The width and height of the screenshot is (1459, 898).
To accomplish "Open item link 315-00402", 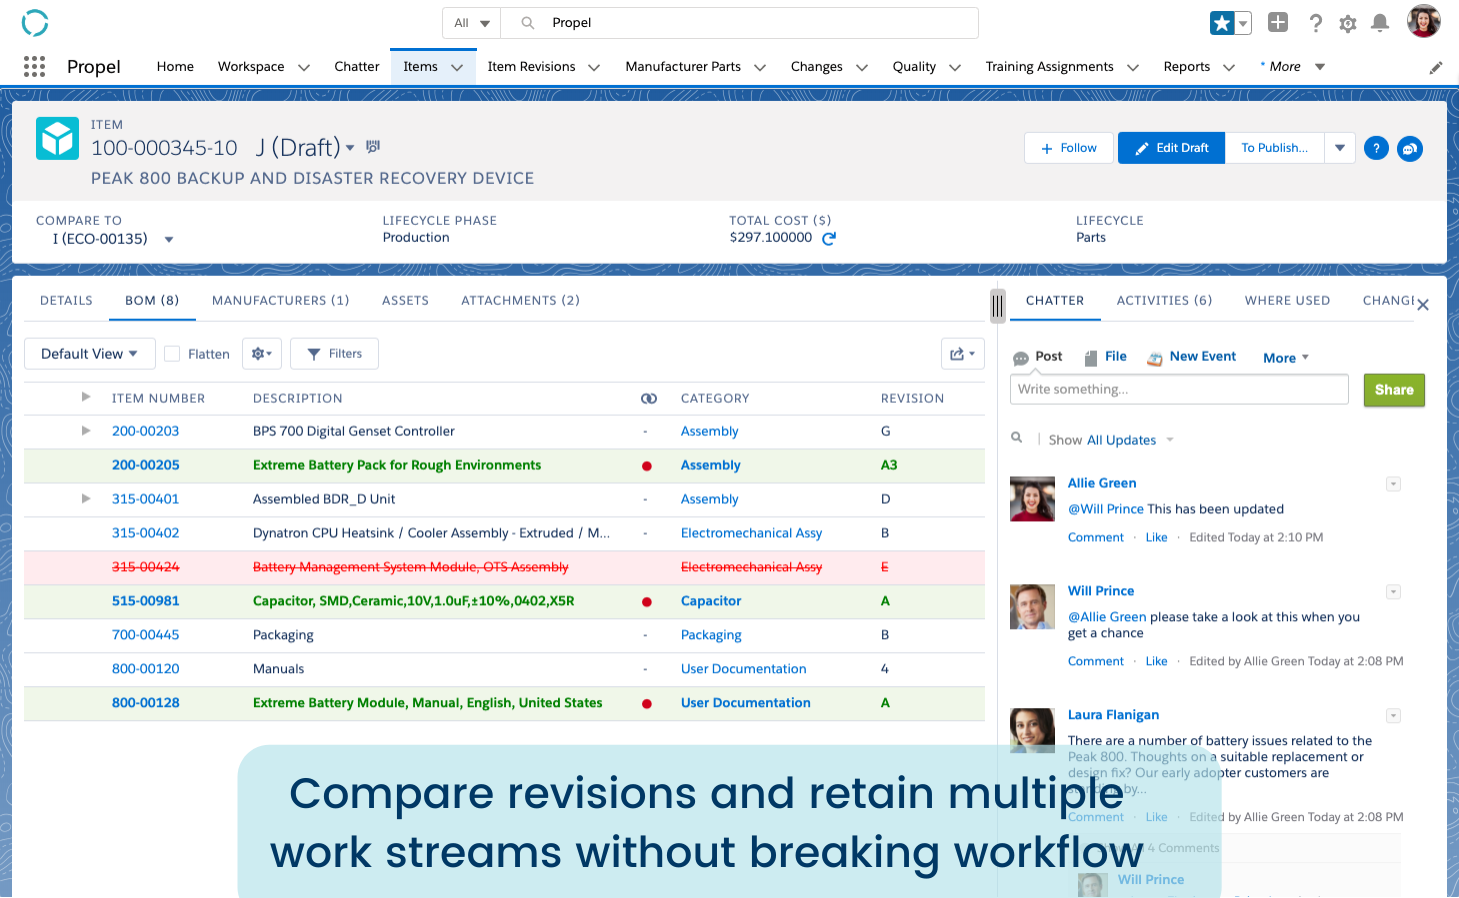I will click(x=146, y=533).
